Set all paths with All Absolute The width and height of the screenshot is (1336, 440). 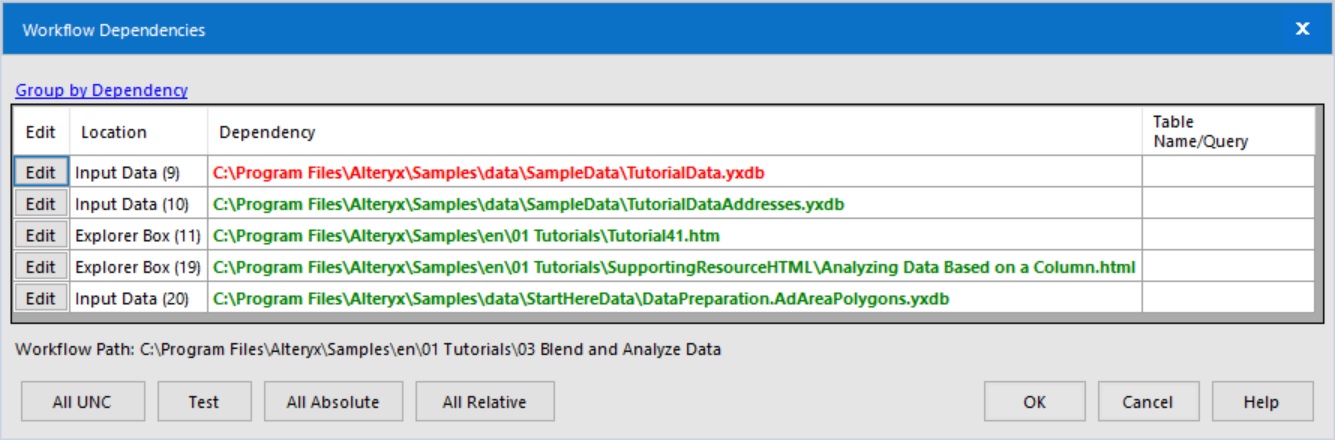[333, 402]
